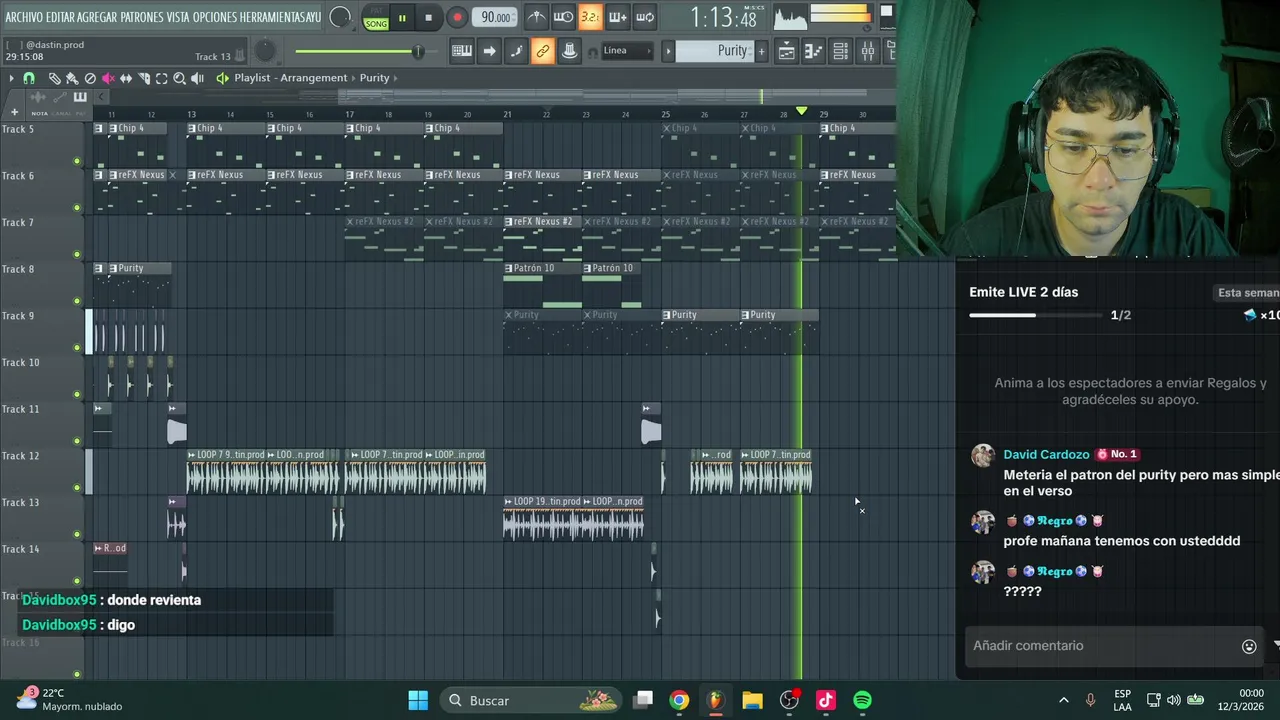Click the note color chooser icon
Image resolution: width=1280 pixels, height=720 pixels.
click(516, 51)
